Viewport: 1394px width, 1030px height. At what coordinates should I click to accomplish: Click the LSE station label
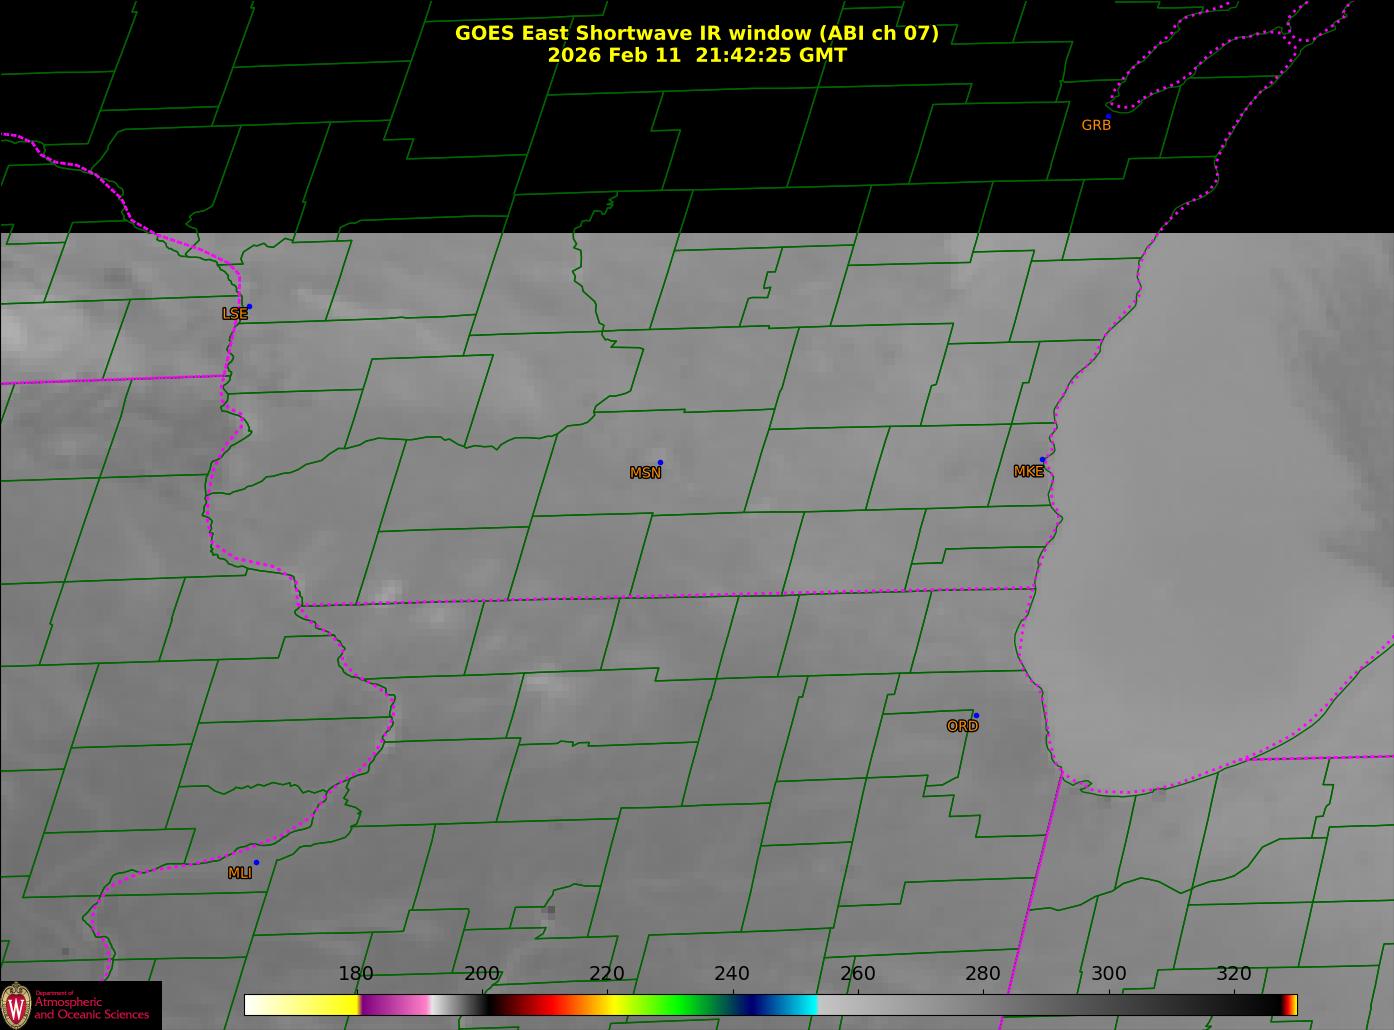[x=235, y=314]
